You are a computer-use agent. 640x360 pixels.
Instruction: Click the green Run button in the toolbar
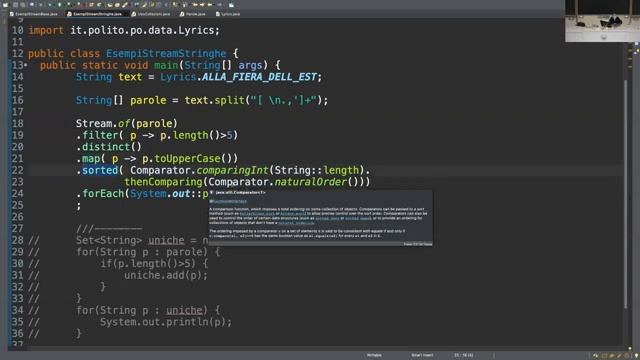click(x=60, y=5)
